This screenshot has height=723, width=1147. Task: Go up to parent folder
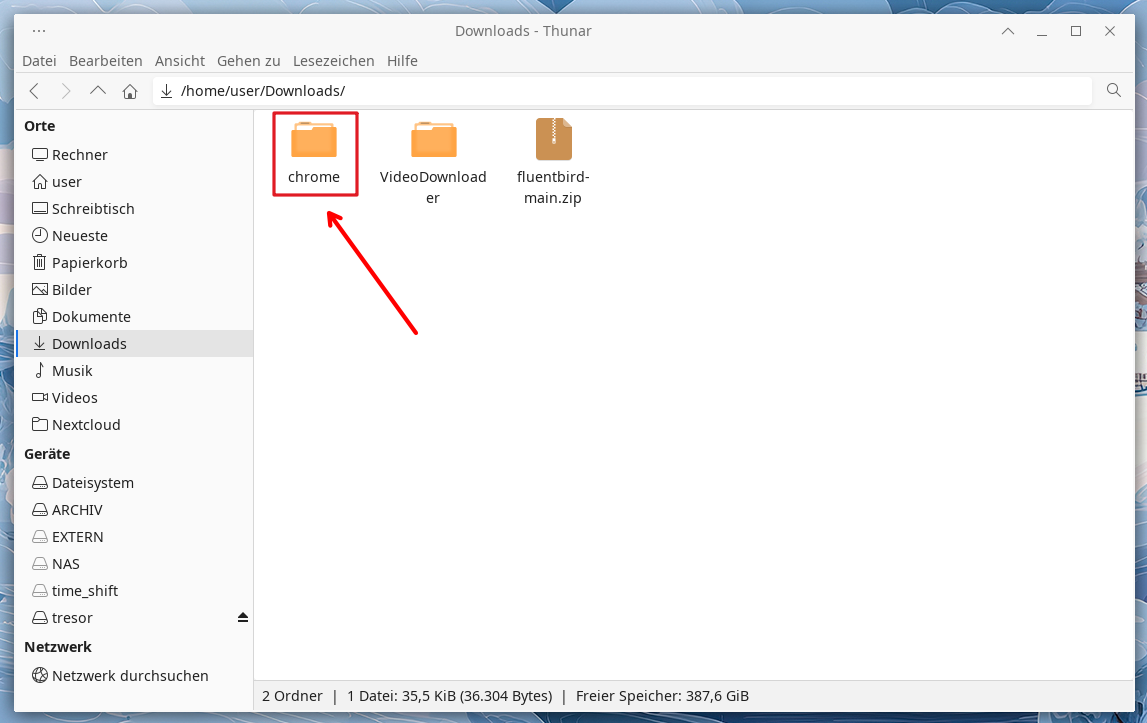98,91
